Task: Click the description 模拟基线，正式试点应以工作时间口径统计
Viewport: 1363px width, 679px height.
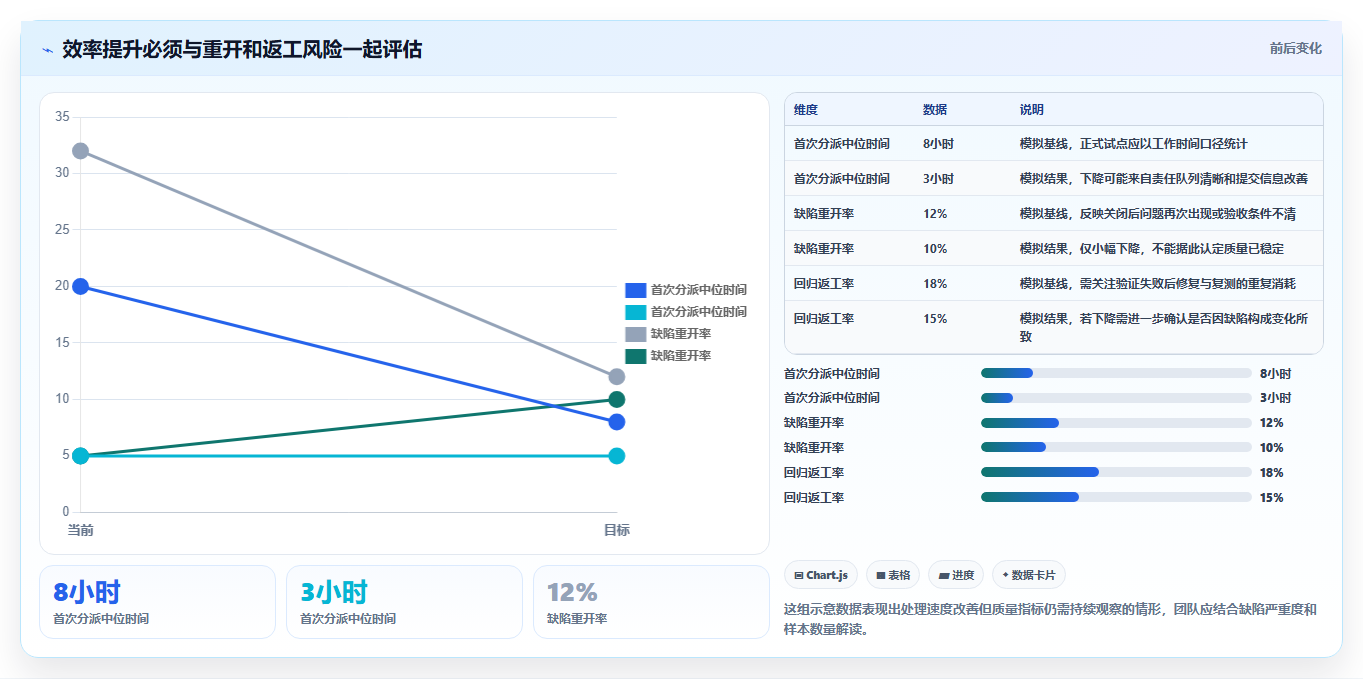Action: coord(1133,144)
